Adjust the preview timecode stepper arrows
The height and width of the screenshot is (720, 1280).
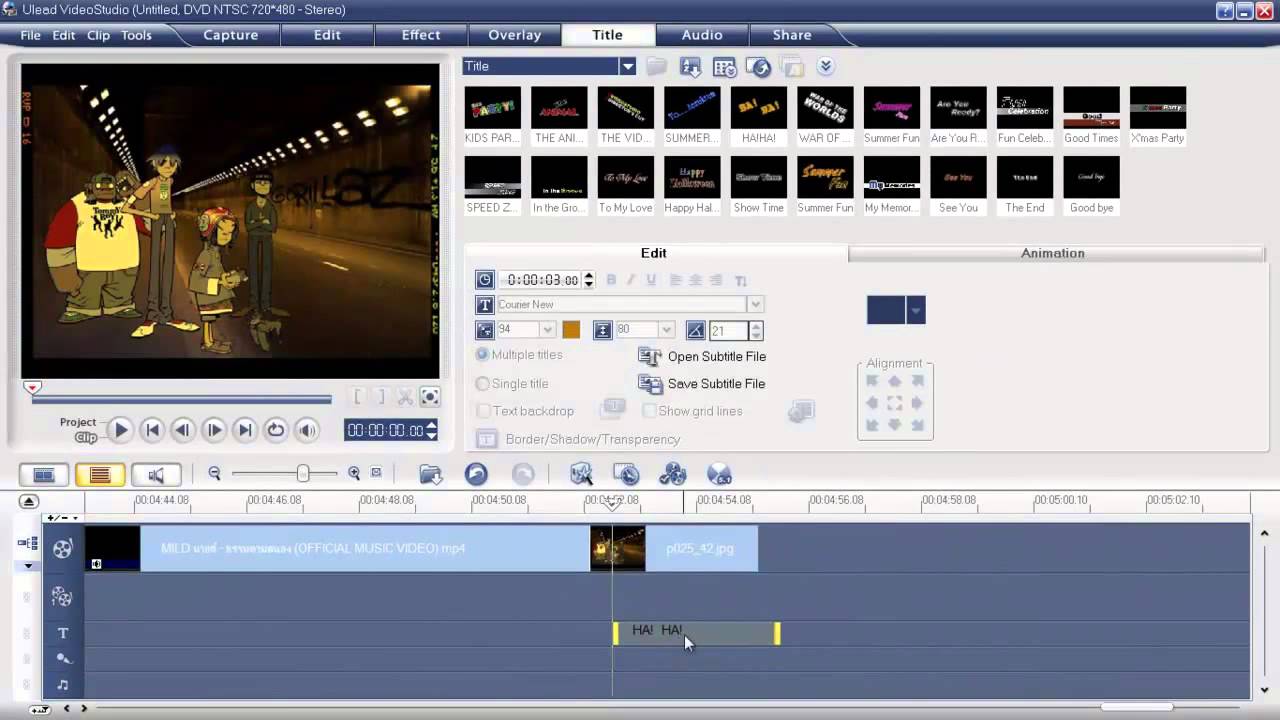click(x=431, y=430)
